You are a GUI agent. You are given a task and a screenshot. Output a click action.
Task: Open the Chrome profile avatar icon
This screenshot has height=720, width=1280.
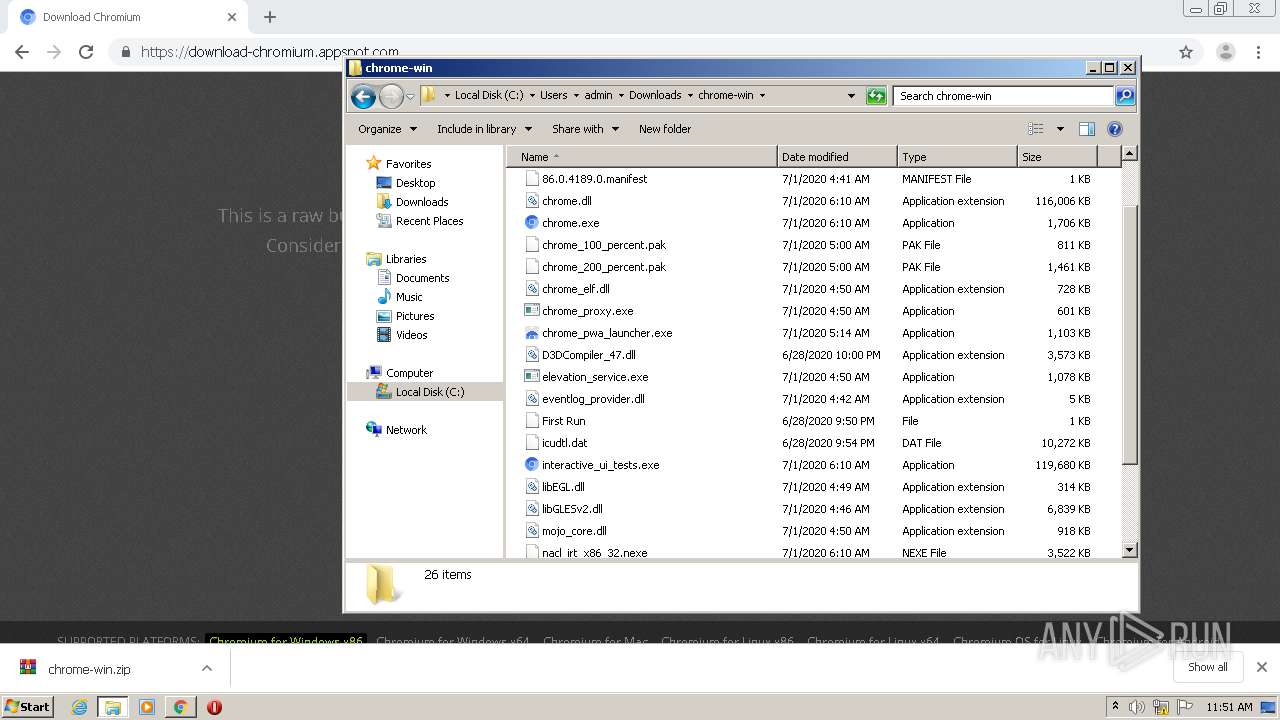tap(1225, 52)
